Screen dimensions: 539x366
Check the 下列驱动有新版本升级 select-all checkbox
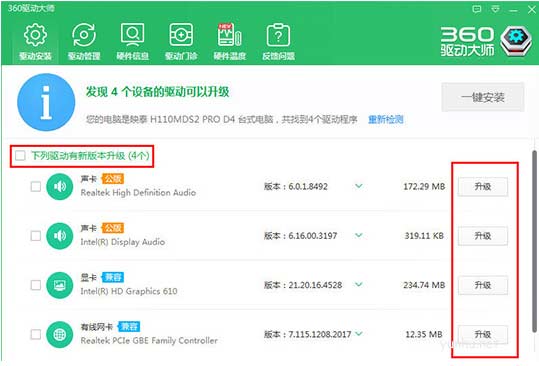[x=20, y=156]
